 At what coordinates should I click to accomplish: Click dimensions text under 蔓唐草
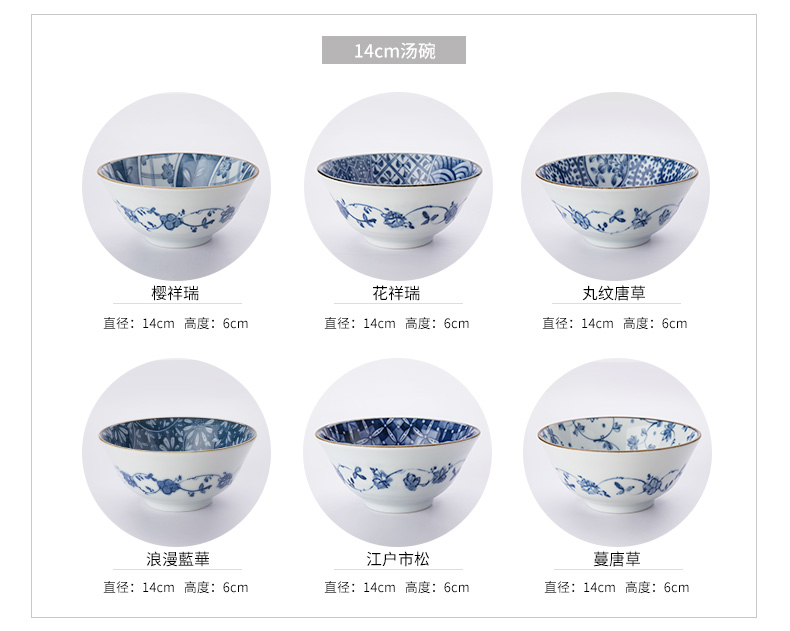point(617,588)
